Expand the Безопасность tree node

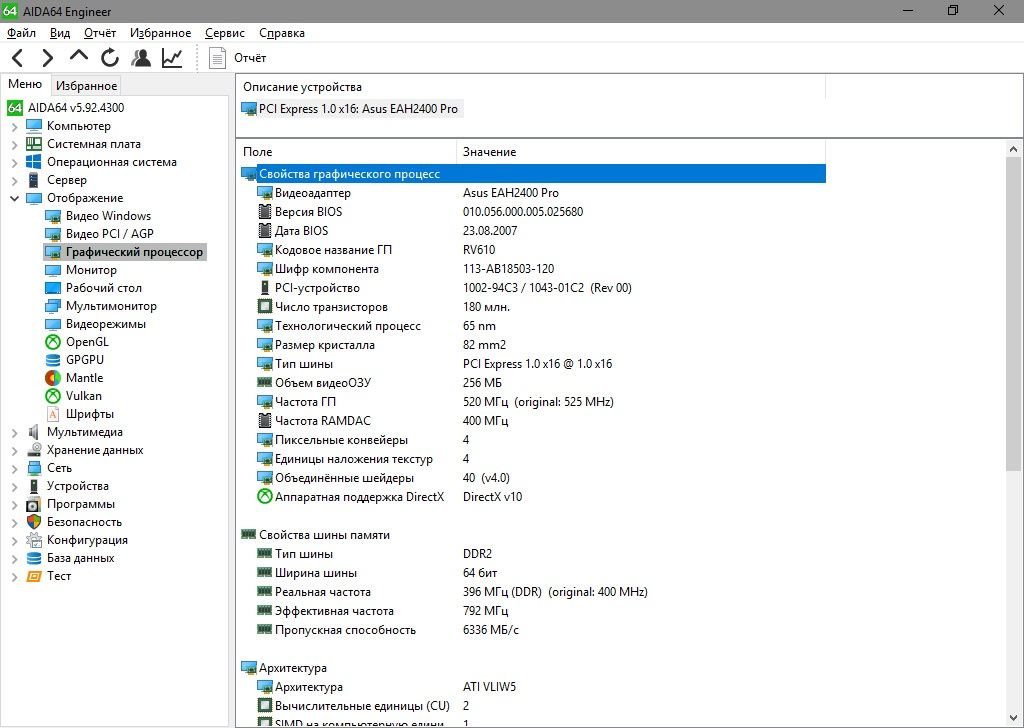click(x=14, y=522)
